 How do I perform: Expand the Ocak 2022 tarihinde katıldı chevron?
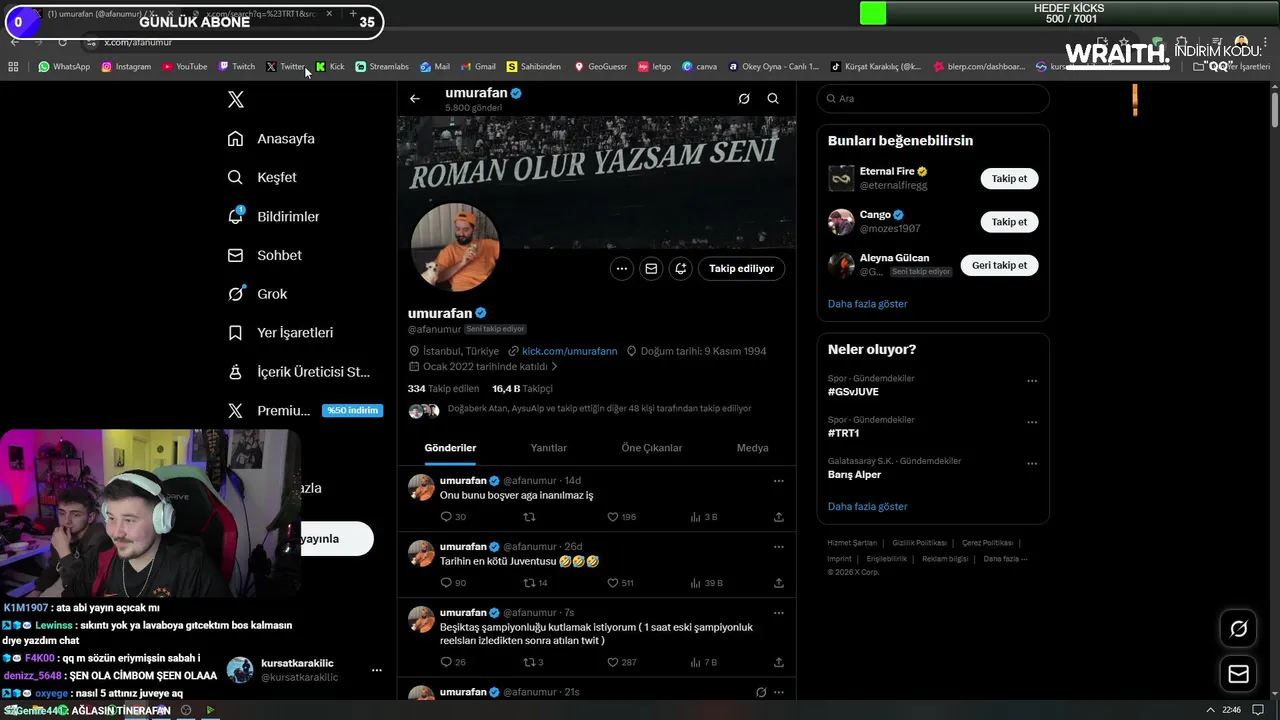[554, 367]
